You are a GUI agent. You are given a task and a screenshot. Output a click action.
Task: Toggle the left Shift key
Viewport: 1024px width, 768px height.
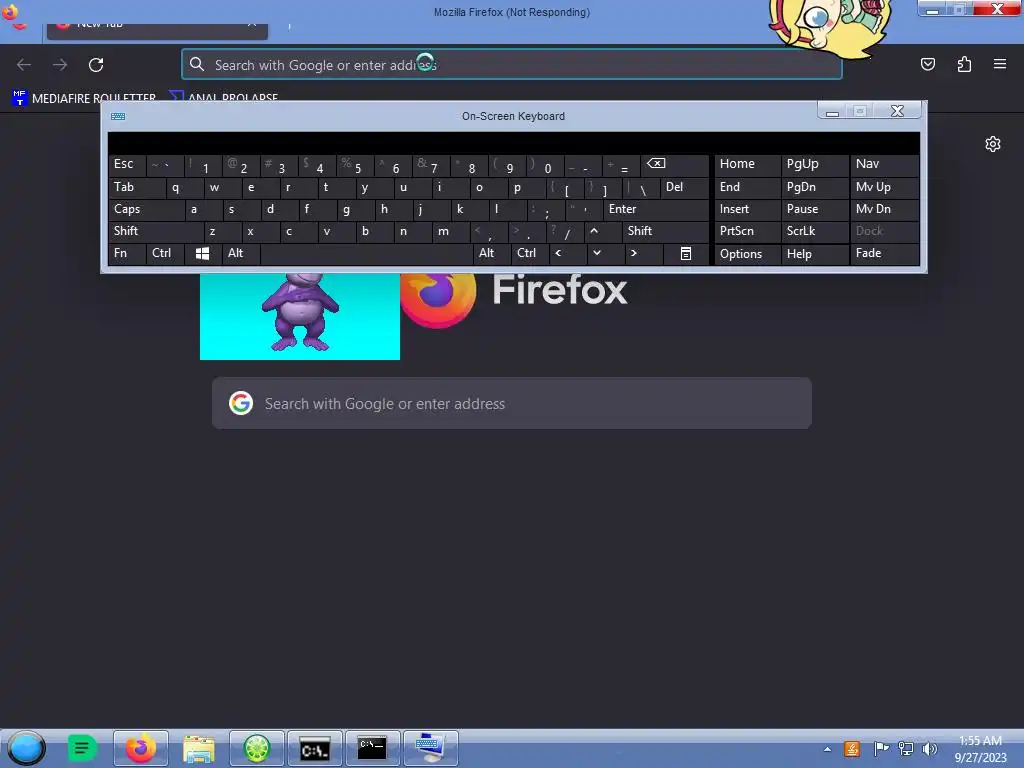pyautogui.click(x=155, y=231)
